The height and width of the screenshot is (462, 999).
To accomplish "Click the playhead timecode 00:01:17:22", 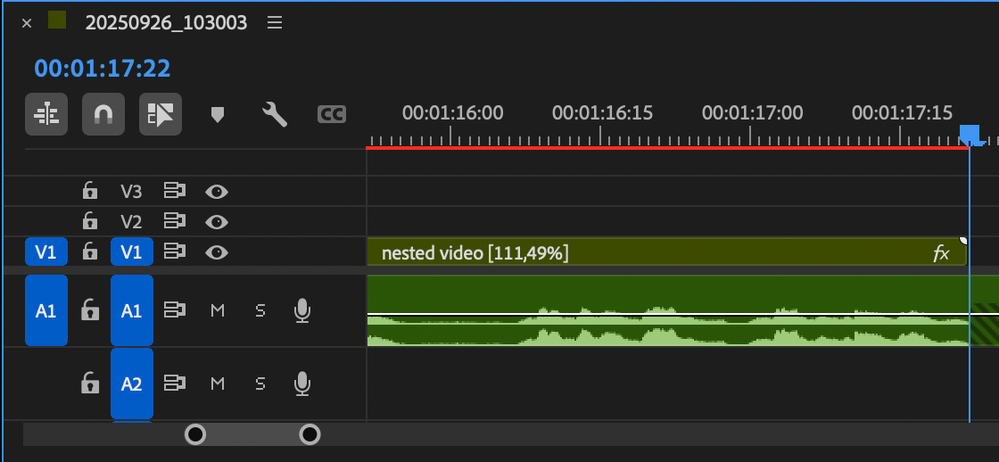I will pos(102,68).
